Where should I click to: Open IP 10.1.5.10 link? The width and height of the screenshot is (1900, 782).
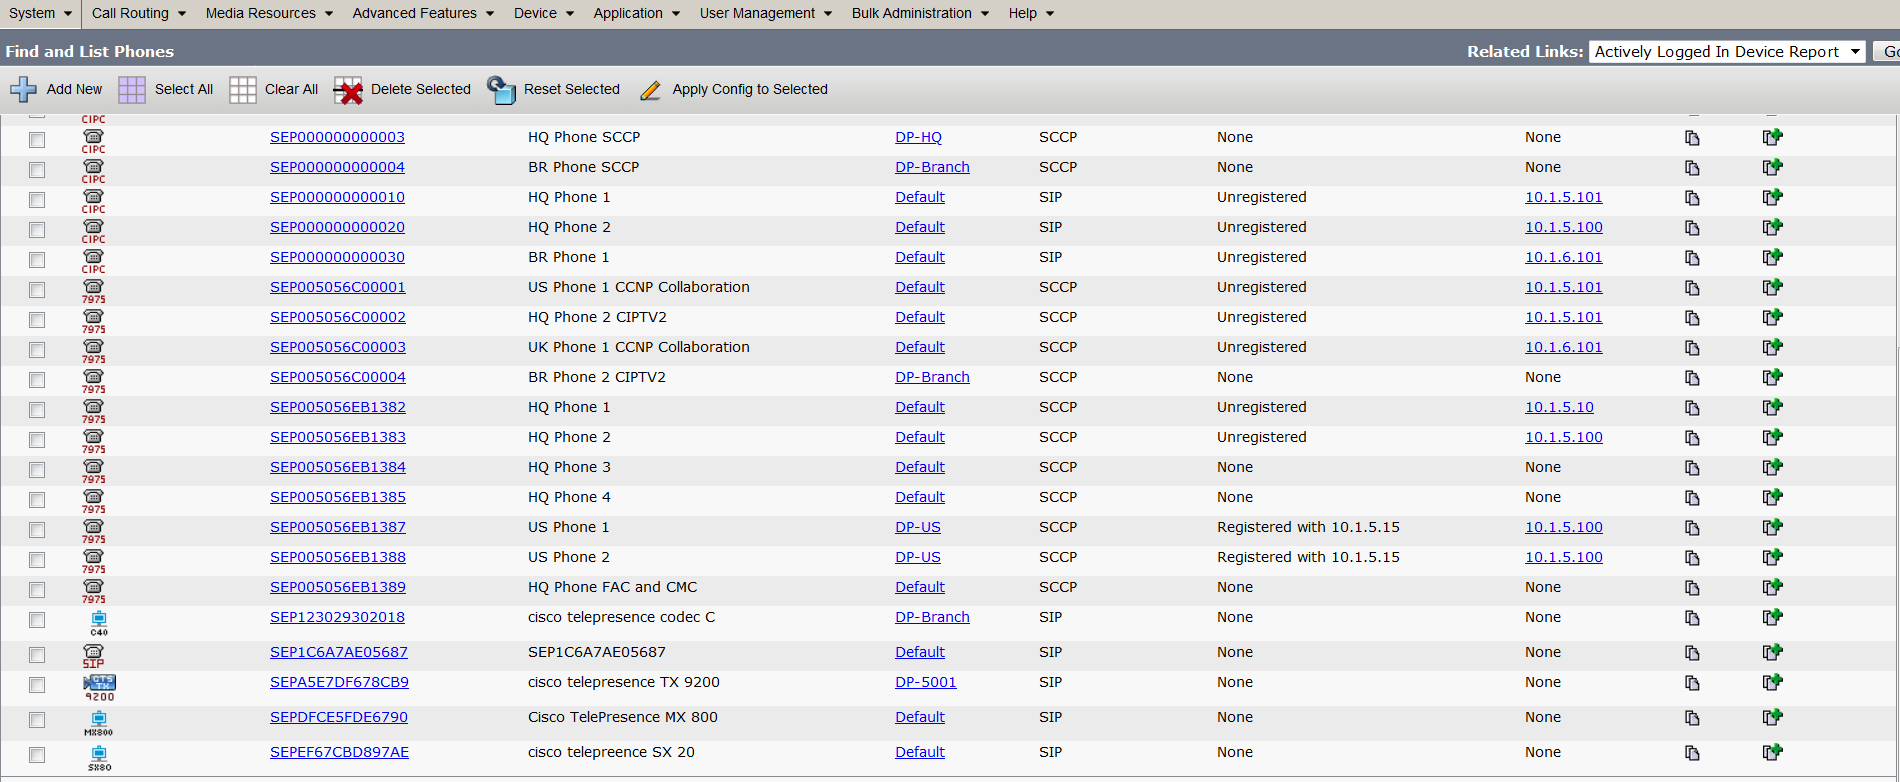(1559, 407)
